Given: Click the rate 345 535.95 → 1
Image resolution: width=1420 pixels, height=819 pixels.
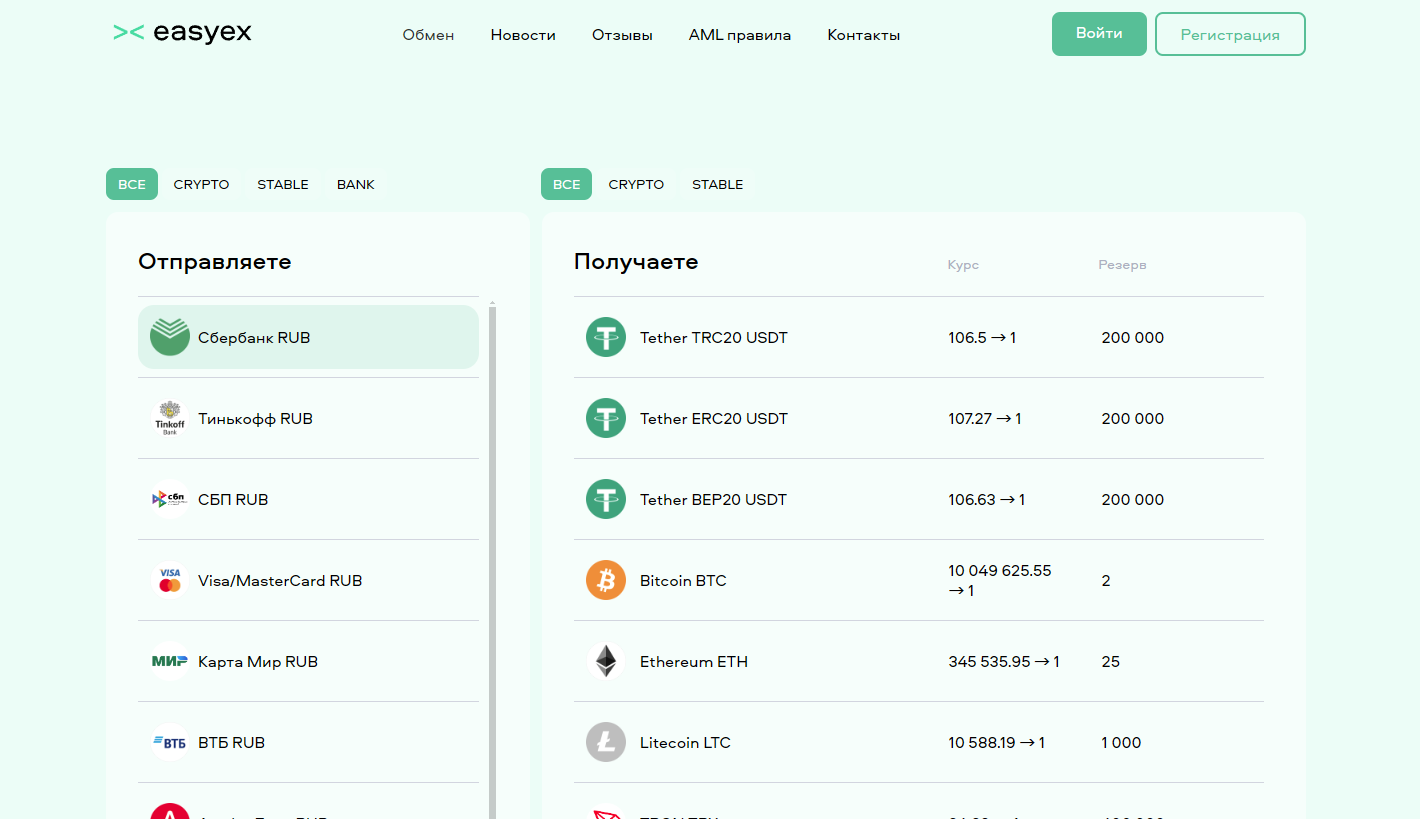Looking at the screenshot, I should pos(1004,662).
